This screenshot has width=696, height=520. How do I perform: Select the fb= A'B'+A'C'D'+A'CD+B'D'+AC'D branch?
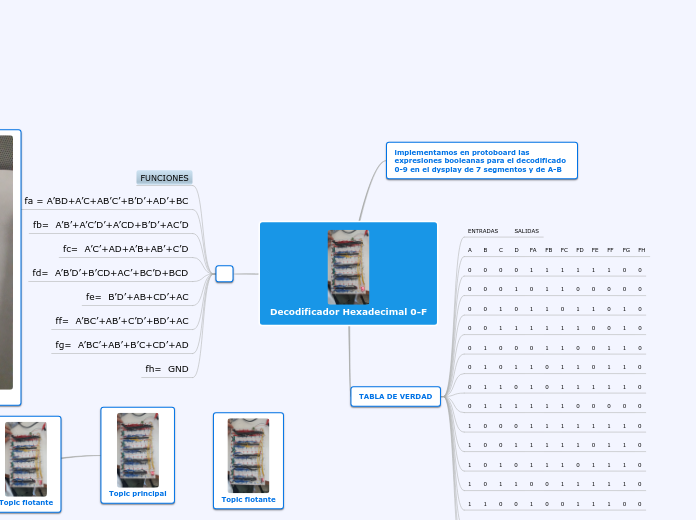pos(111,225)
